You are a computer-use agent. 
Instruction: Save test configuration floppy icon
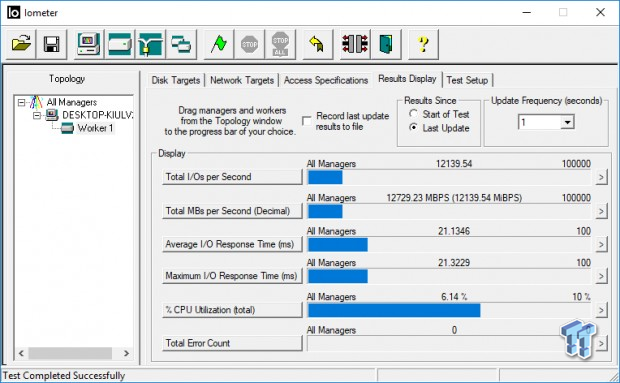click(x=52, y=44)
